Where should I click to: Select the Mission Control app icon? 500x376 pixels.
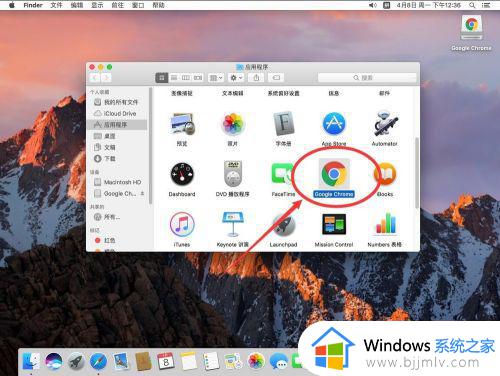334,224
